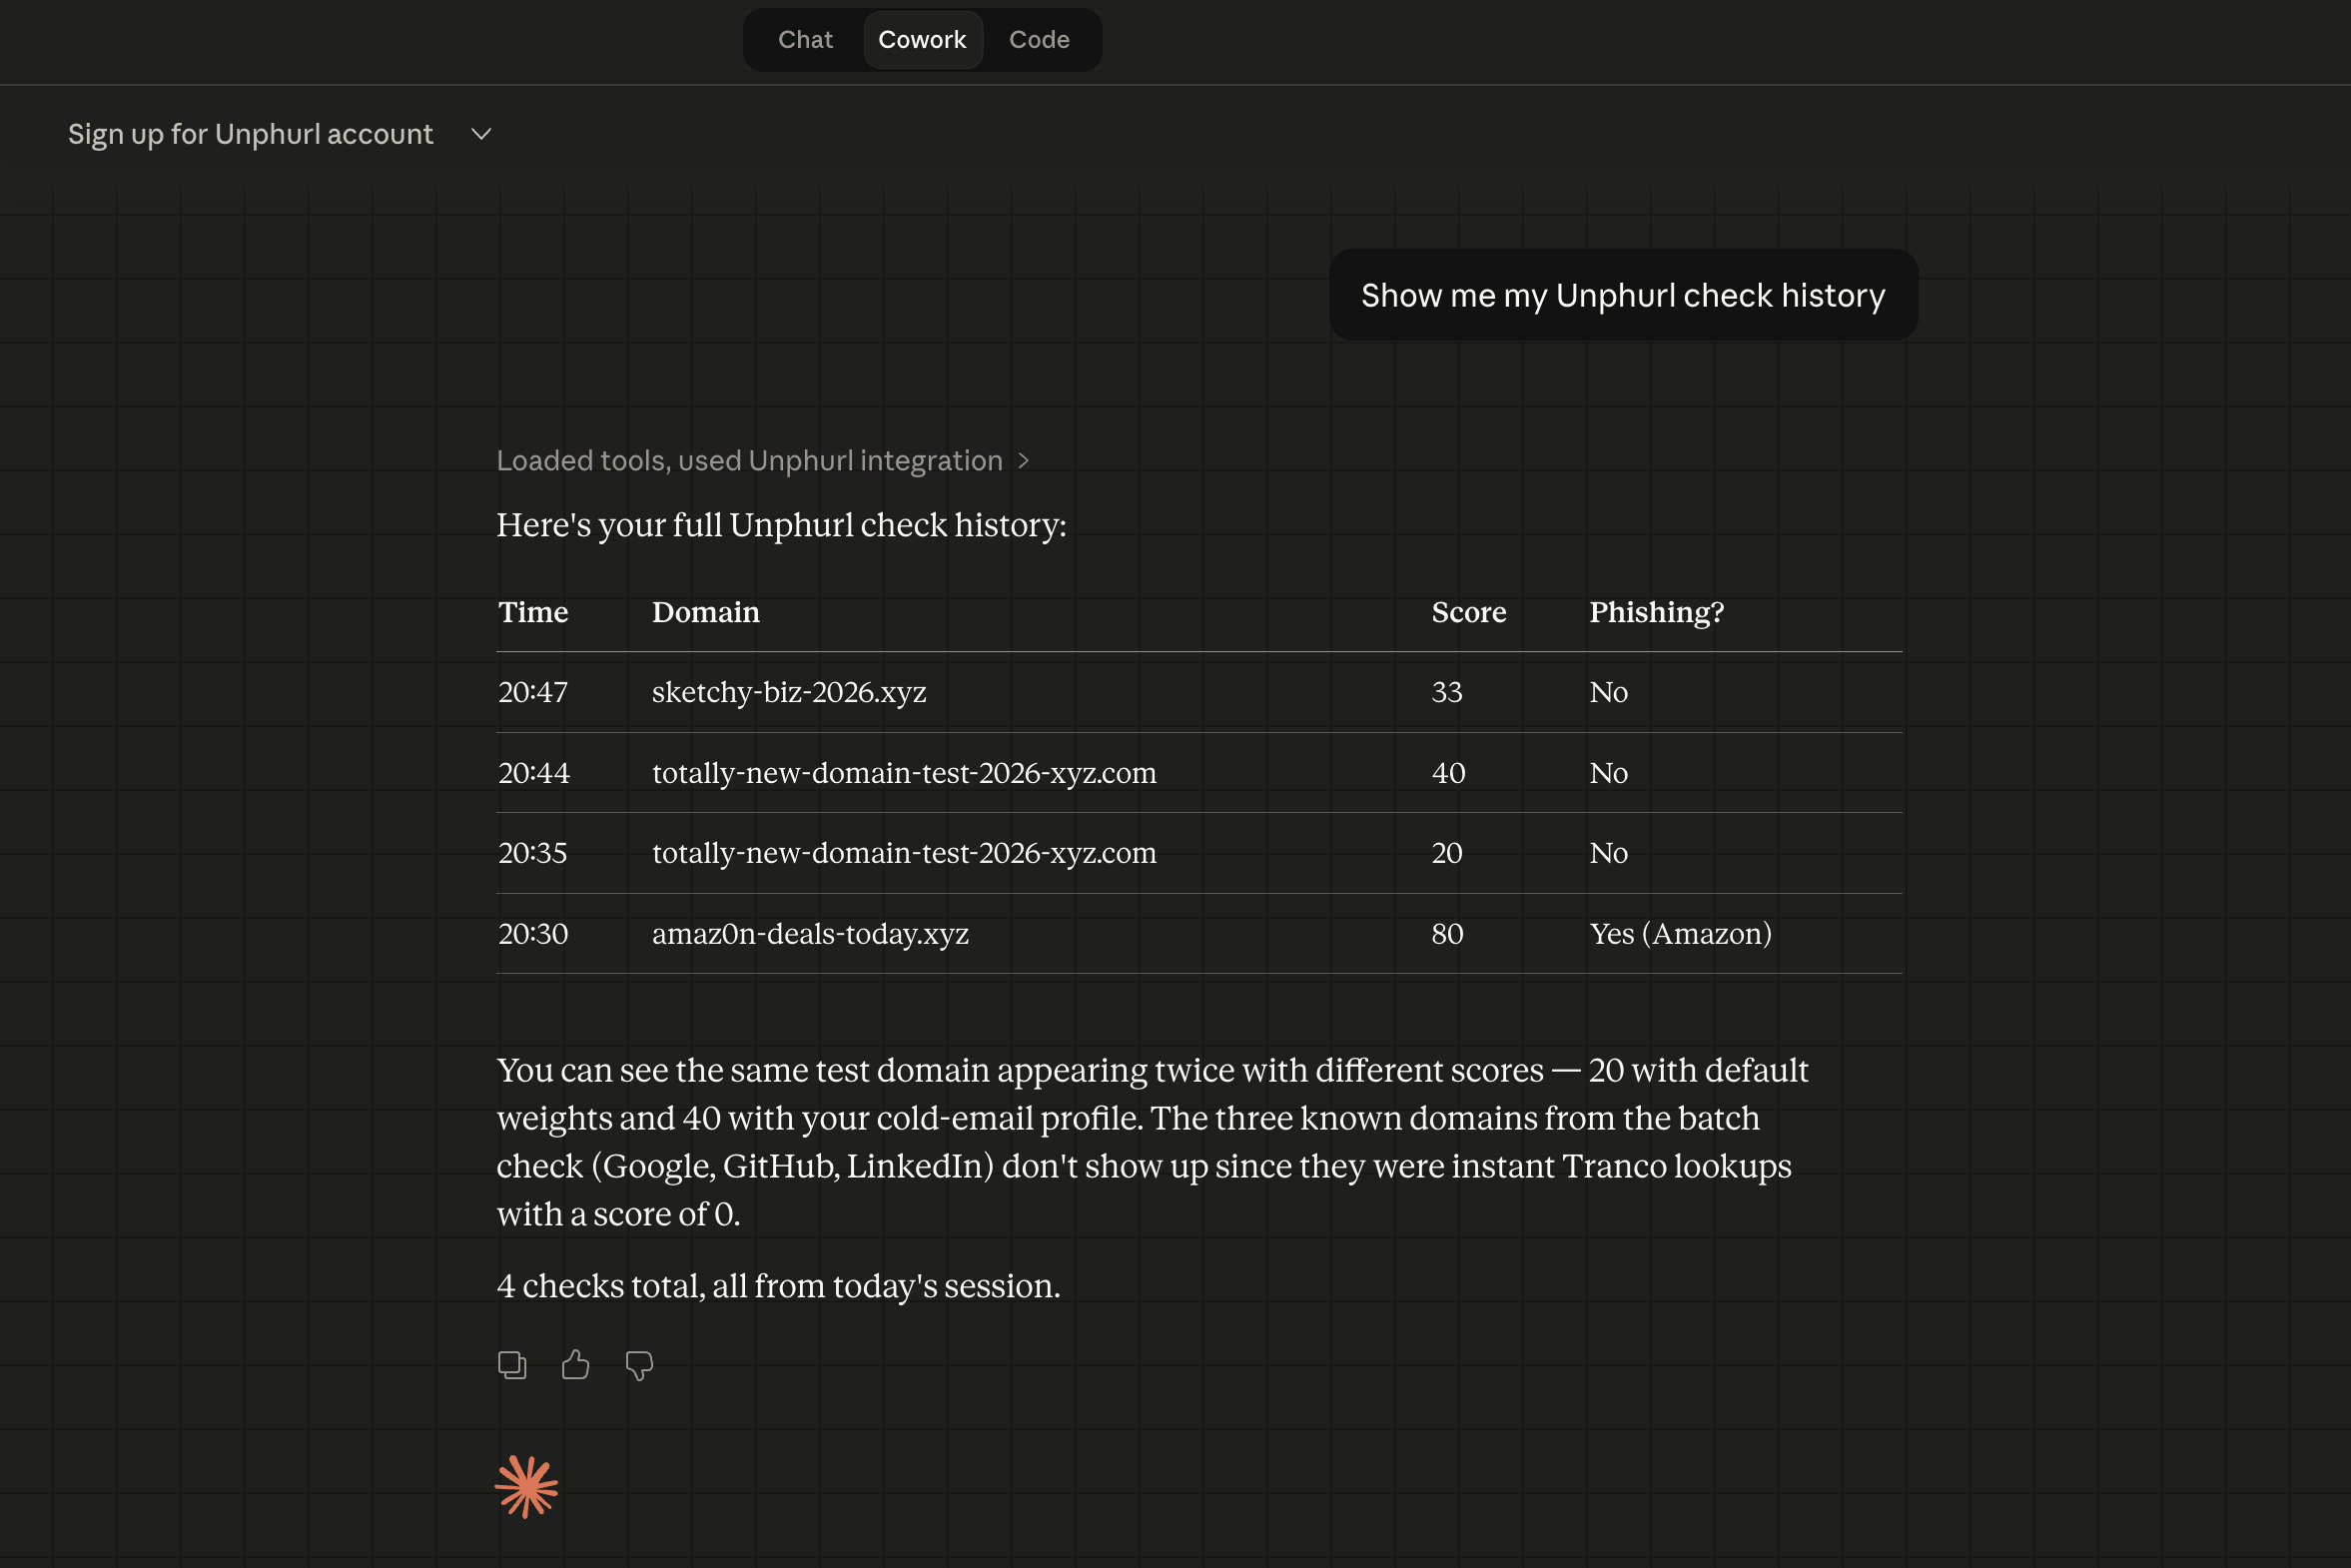Viewport: 2351px width, 1568px height.
Task: Copy the response with the copy icon
Action: 512,1365
